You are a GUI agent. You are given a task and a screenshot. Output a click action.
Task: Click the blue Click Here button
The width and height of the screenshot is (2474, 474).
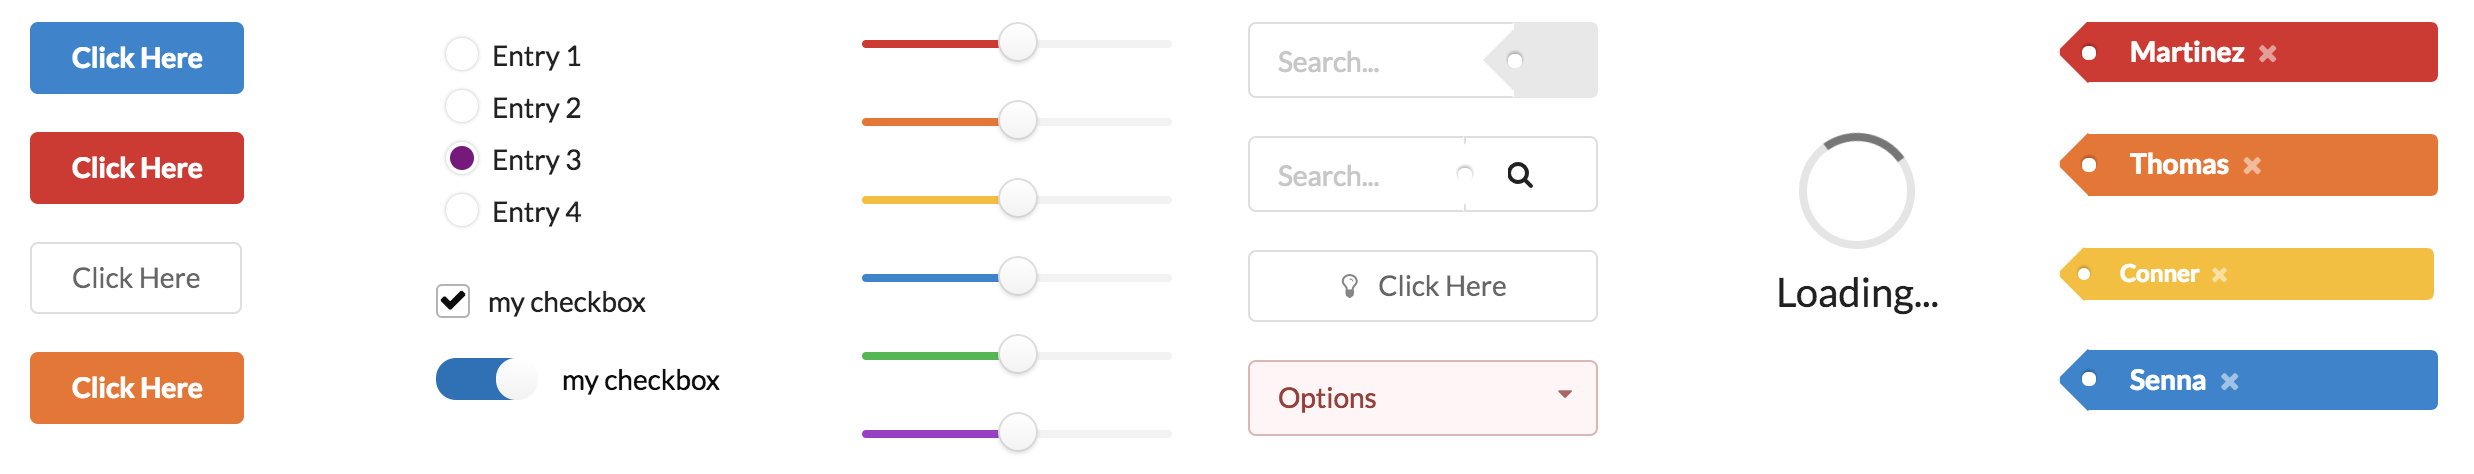pos(137,58)
